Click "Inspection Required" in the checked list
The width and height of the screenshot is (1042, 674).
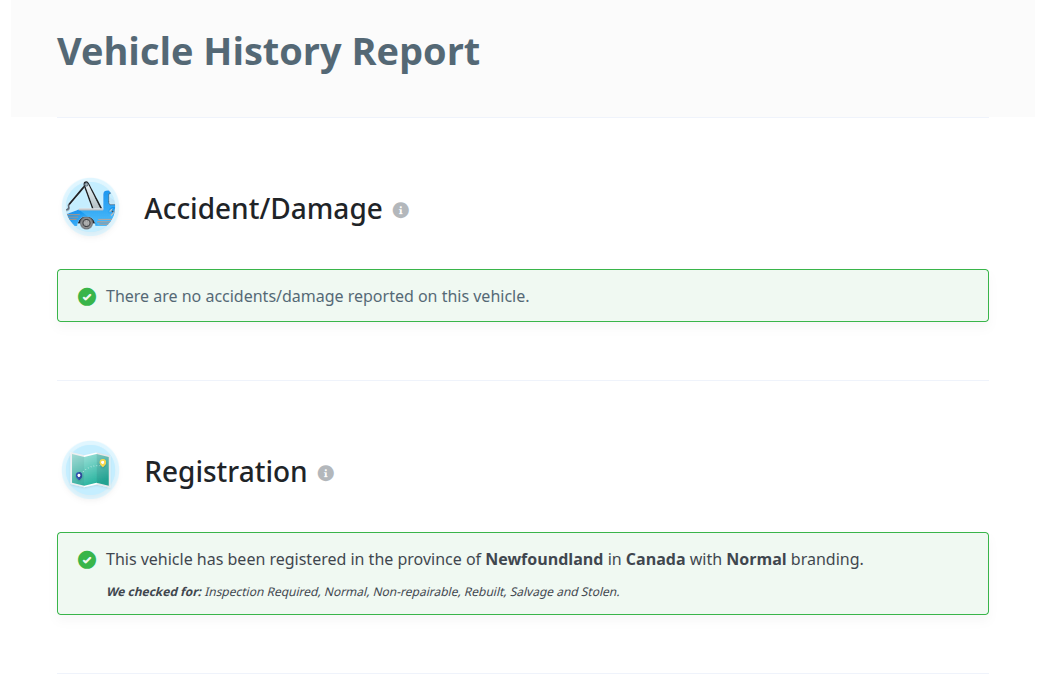(x=262, y=592)
